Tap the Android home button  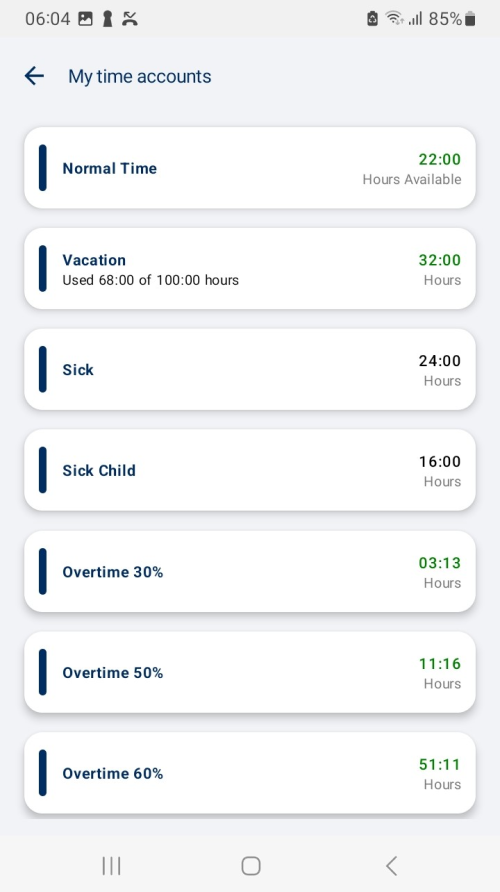tap(251, 866)
